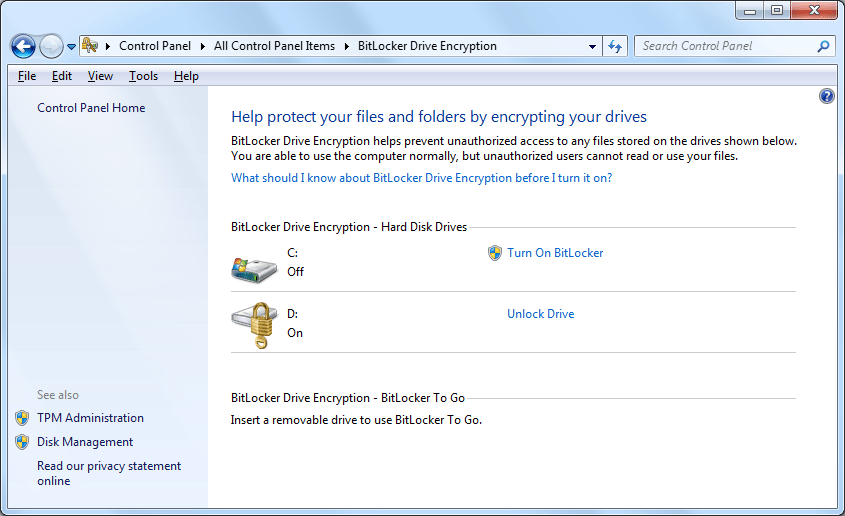The height and width of the screenshot is (516, 845).
Task: Select Control Panel breadcrumb
Action: click(x=155, y=46)
